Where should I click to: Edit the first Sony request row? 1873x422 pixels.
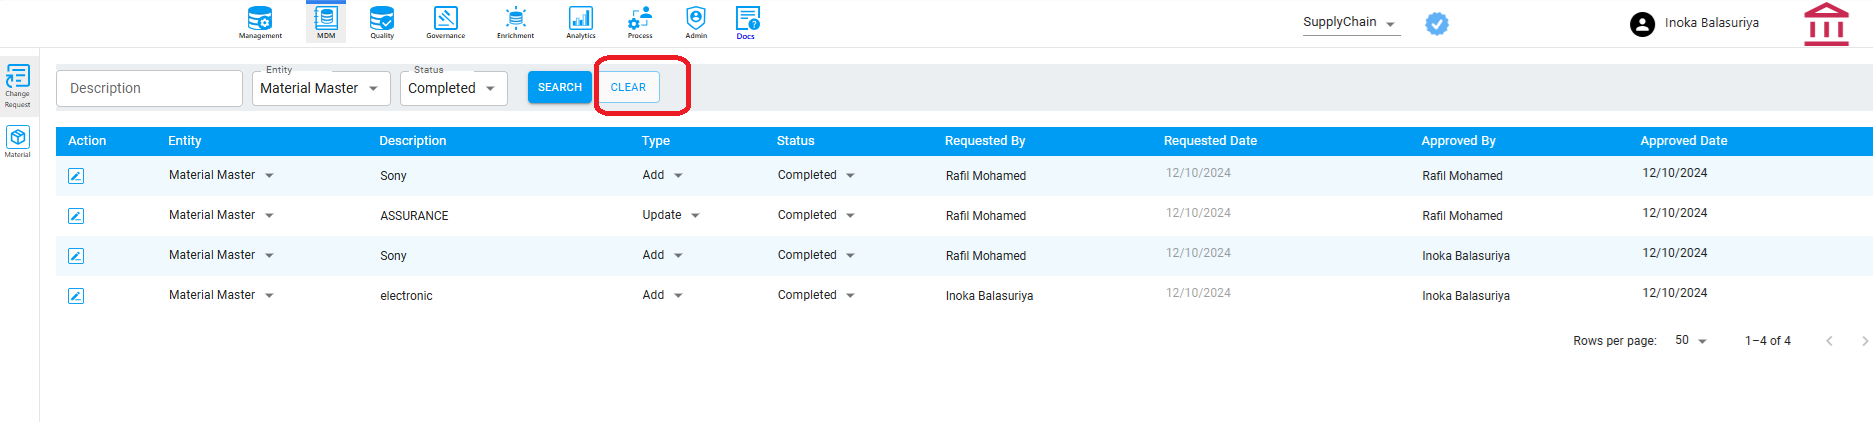(x=76, y=176)
